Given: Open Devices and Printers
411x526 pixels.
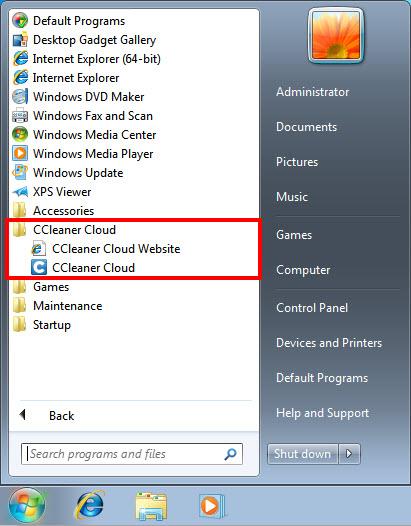Looking at the screenshot, I should (x=329, y=343).
